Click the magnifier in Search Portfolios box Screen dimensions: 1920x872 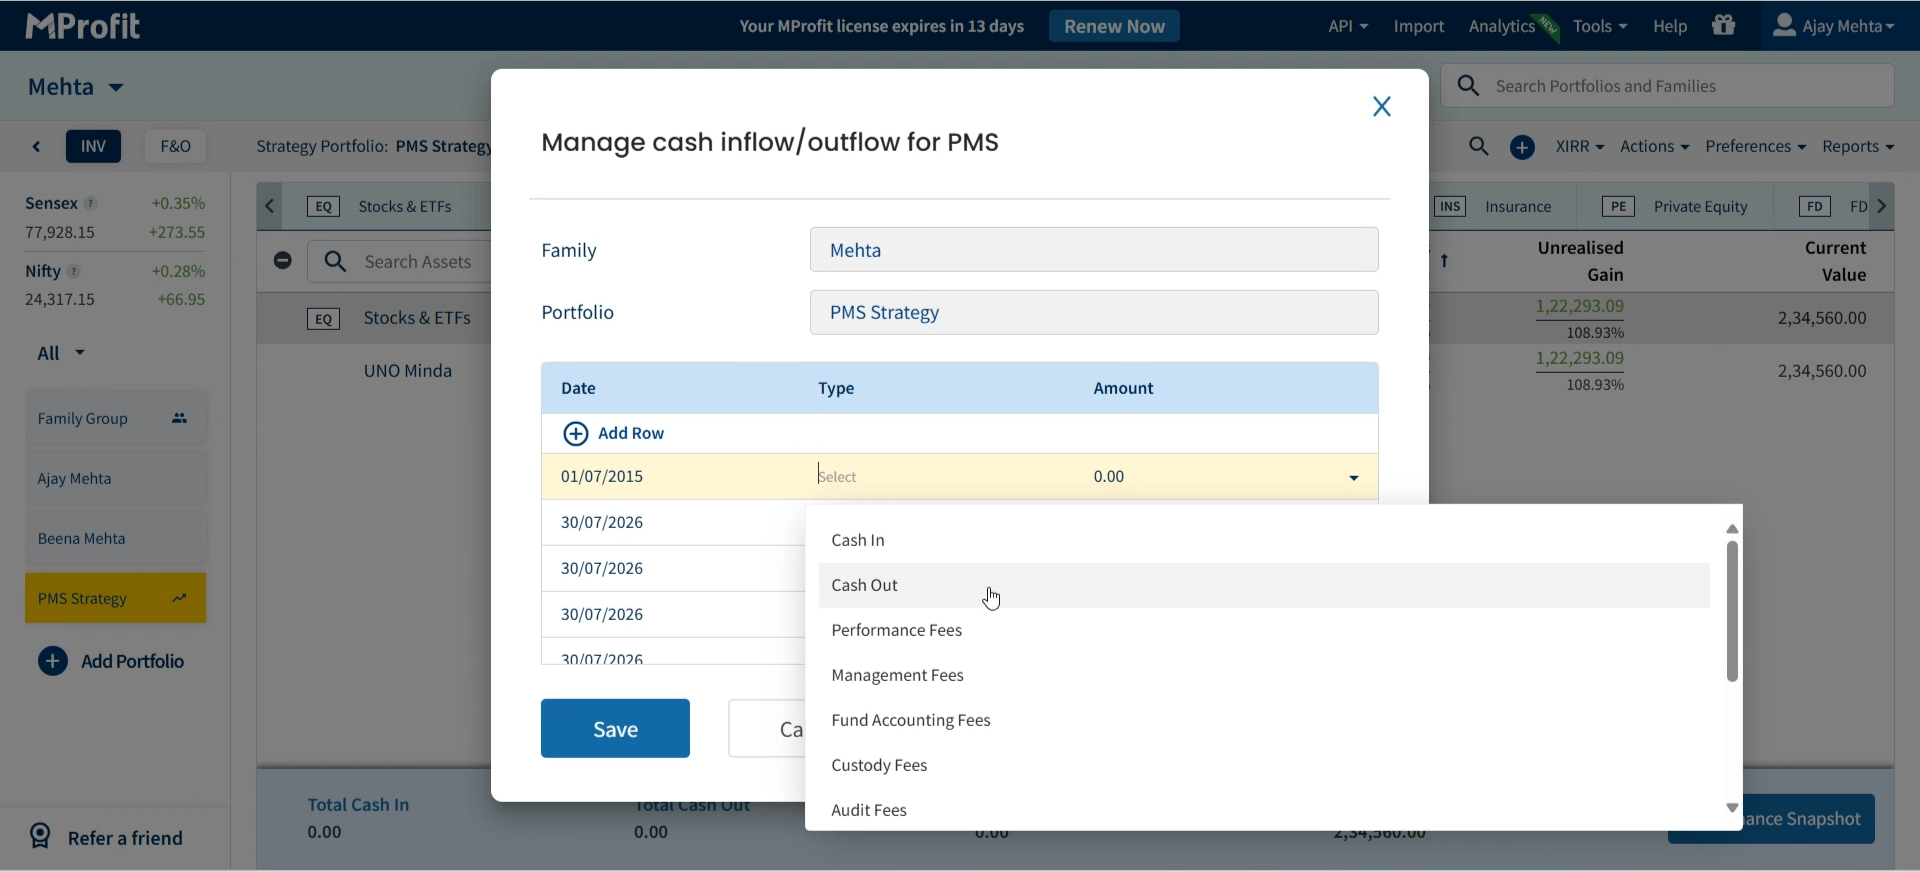[x=1468, y=86]
